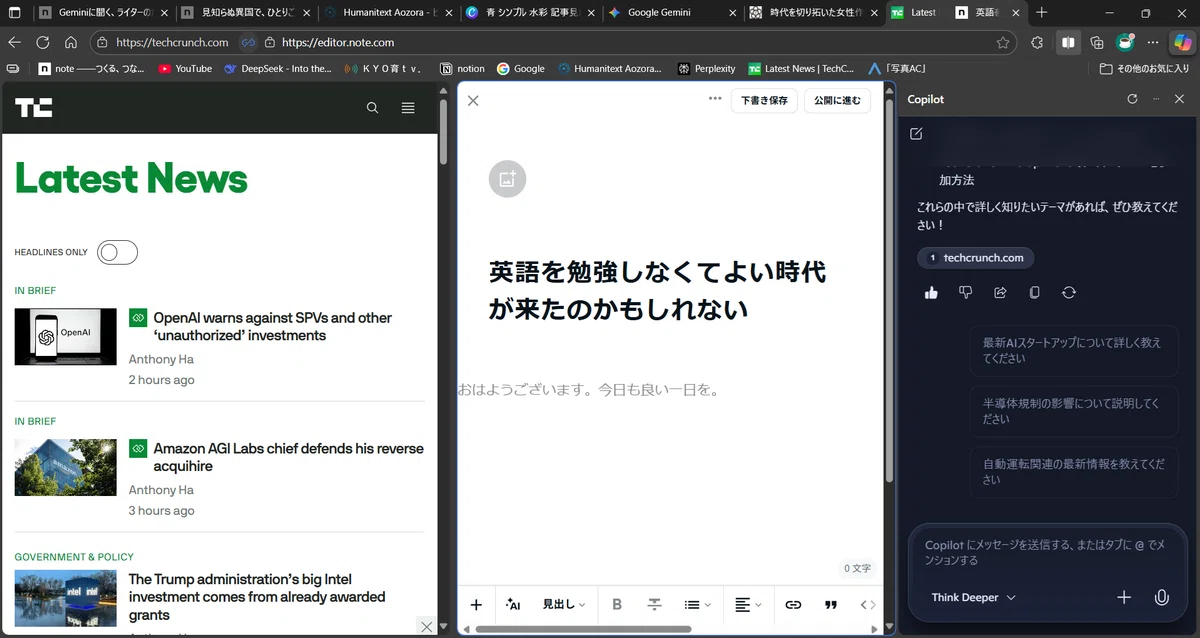Click the browser back arrow

(14, 43)
